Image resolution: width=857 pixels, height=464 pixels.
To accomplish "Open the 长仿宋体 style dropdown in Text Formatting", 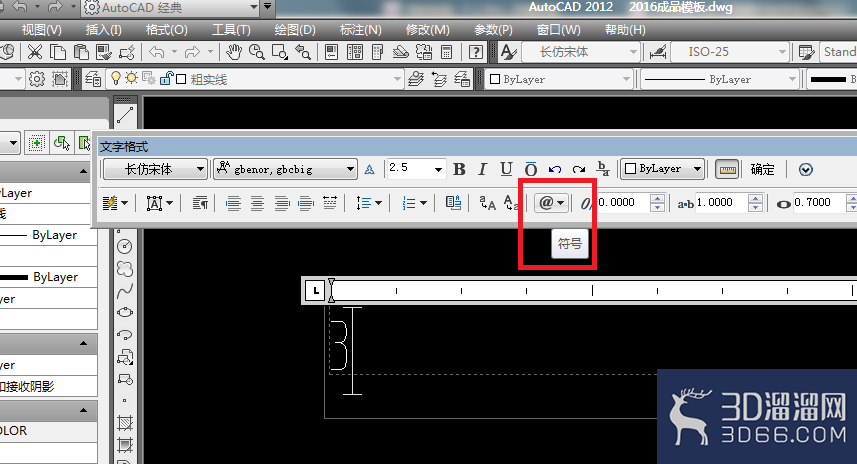I will (x=155, y=169).
